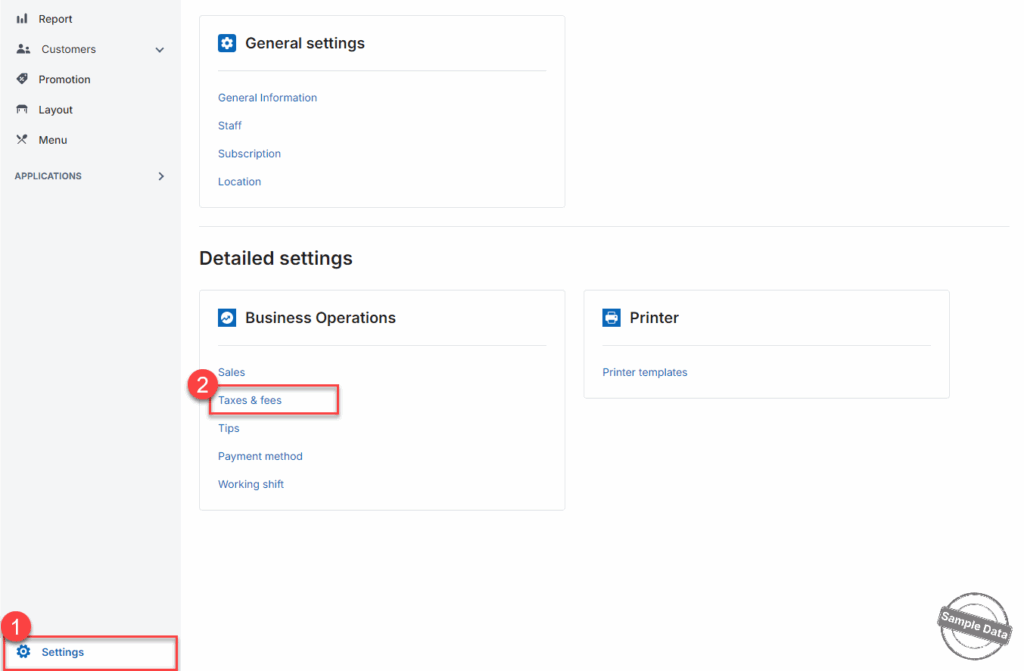Screen dimensions: 1024x671
Task: Open the Staff settings link
Action: tap(230, 126)
